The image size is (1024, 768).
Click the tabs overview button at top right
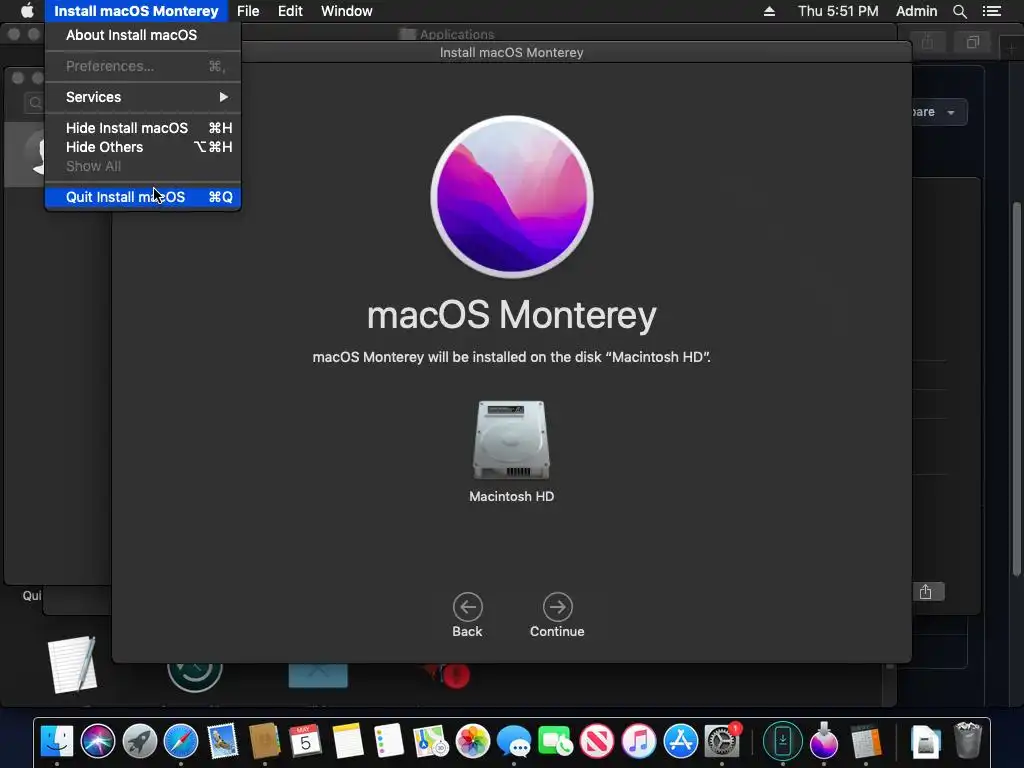pos(973,42)
